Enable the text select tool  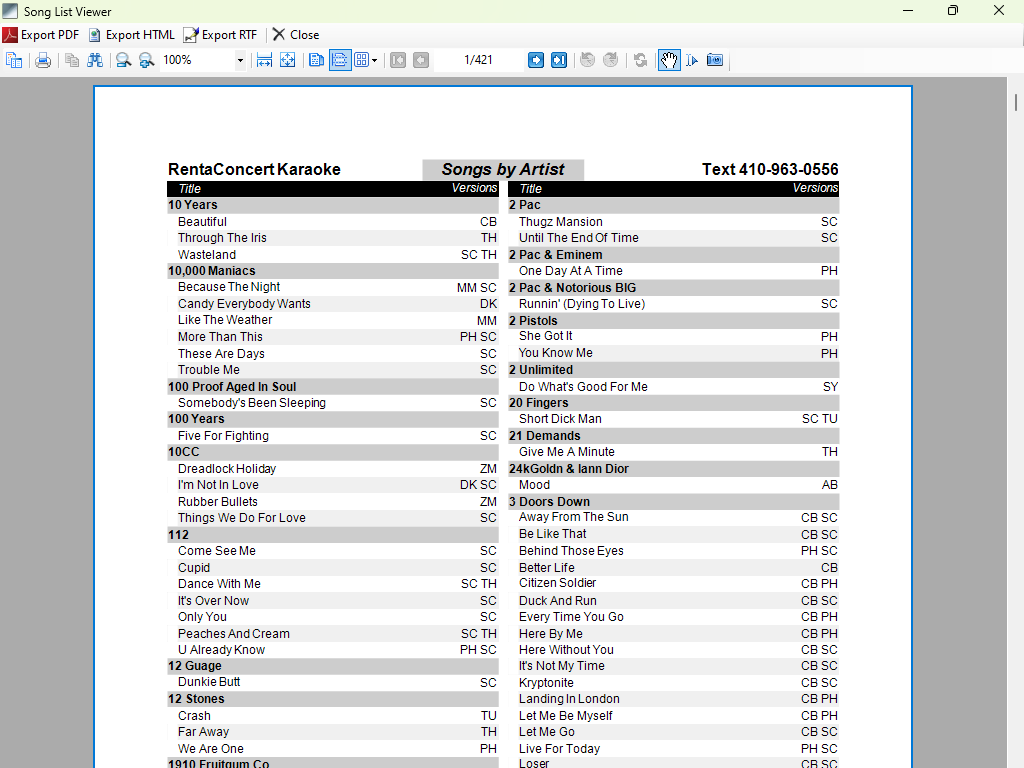pos(692,60)
